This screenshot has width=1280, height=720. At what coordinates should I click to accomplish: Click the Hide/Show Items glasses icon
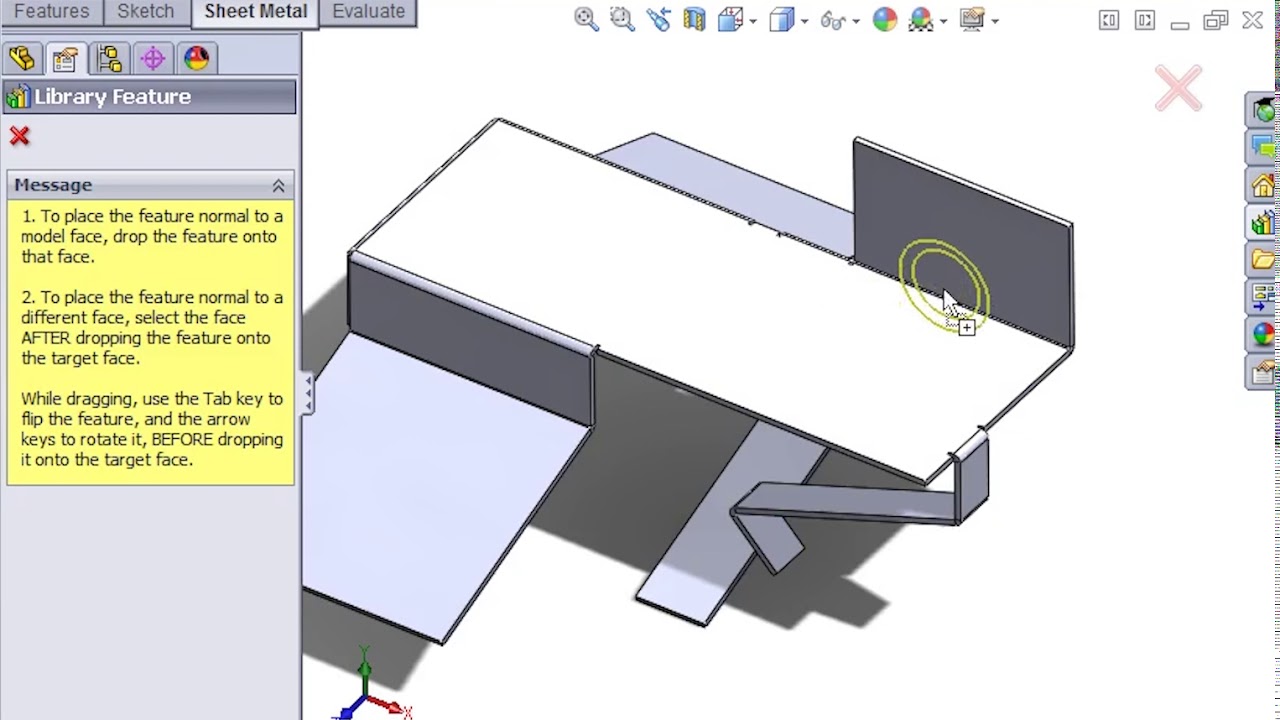(x=832, y=19)
